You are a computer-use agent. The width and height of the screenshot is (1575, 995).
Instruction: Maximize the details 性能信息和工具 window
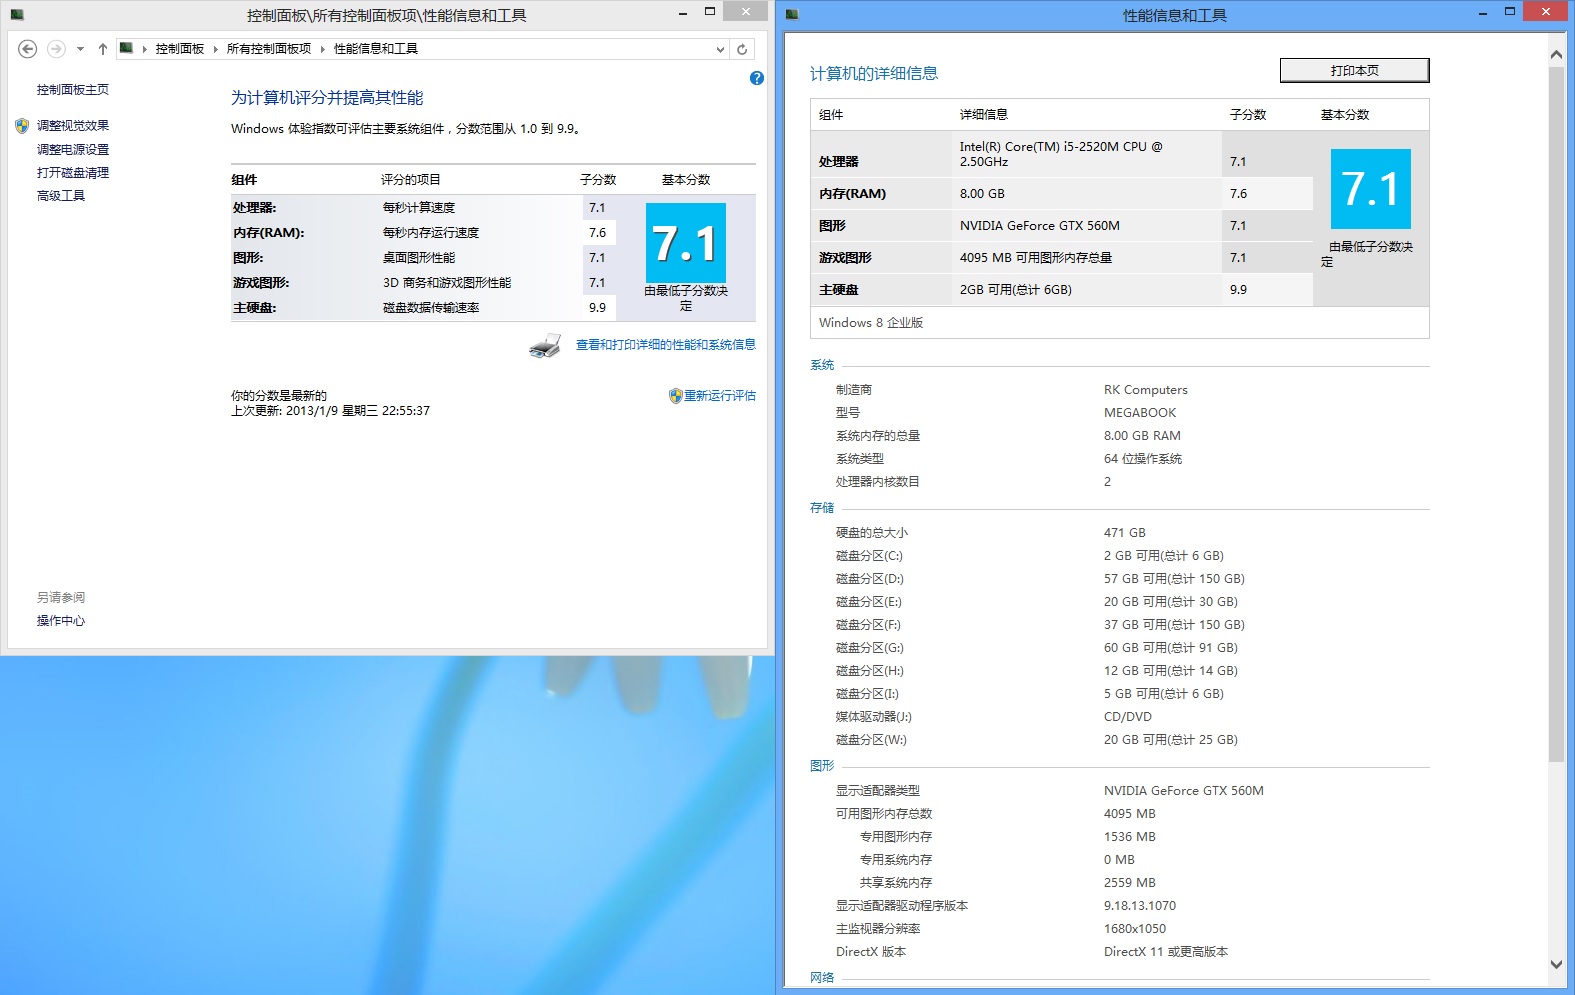[1510, 13]
